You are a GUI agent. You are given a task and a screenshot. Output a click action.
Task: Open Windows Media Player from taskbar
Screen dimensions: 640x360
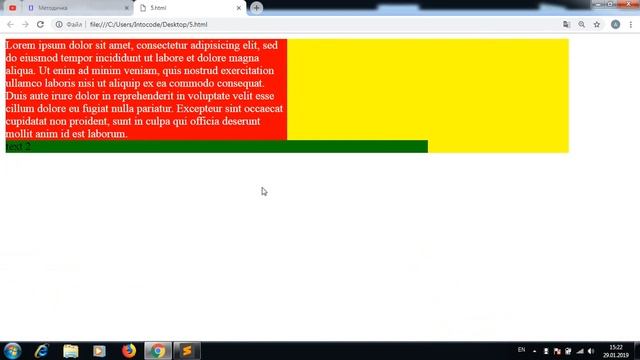pyautogui.click(x=99, y=351)
